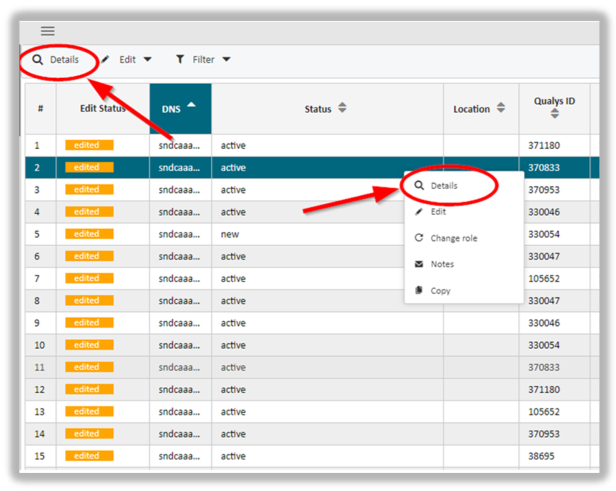Click the Details magnifier icon in toolbar
The image size is (616, 491).
(38, 60)
